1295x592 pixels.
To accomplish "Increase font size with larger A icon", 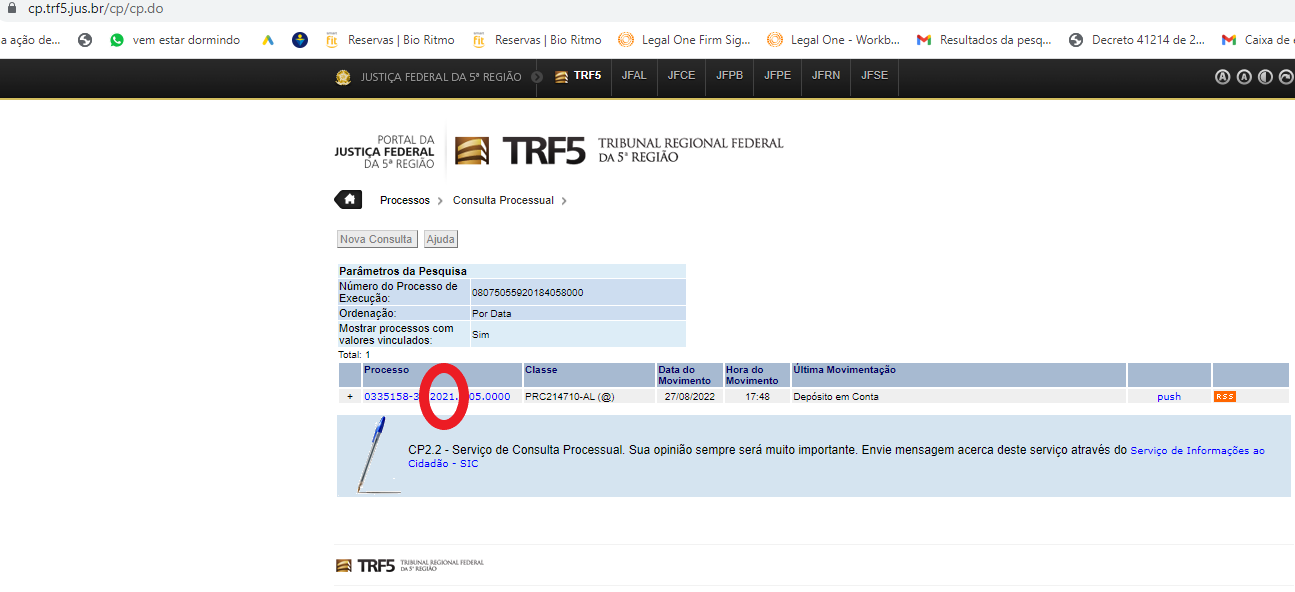I will (1222, 77).
